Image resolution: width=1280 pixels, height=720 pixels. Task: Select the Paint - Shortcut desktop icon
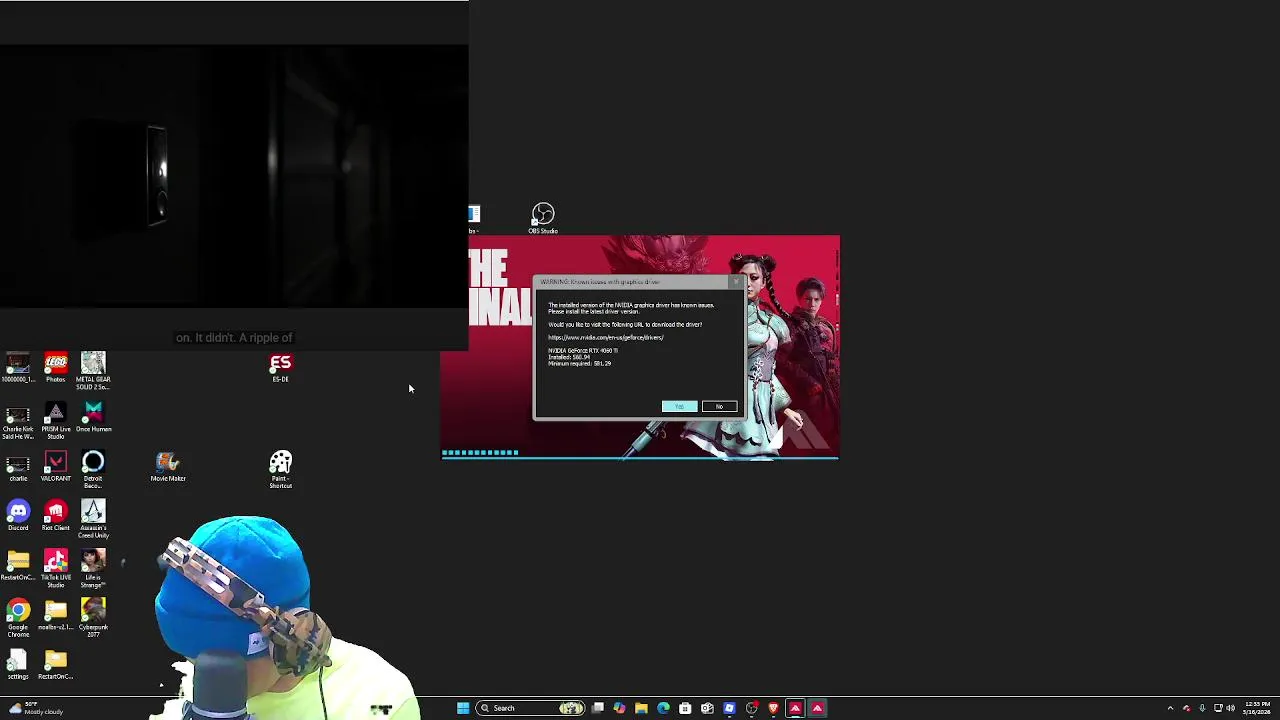point(280,470)
